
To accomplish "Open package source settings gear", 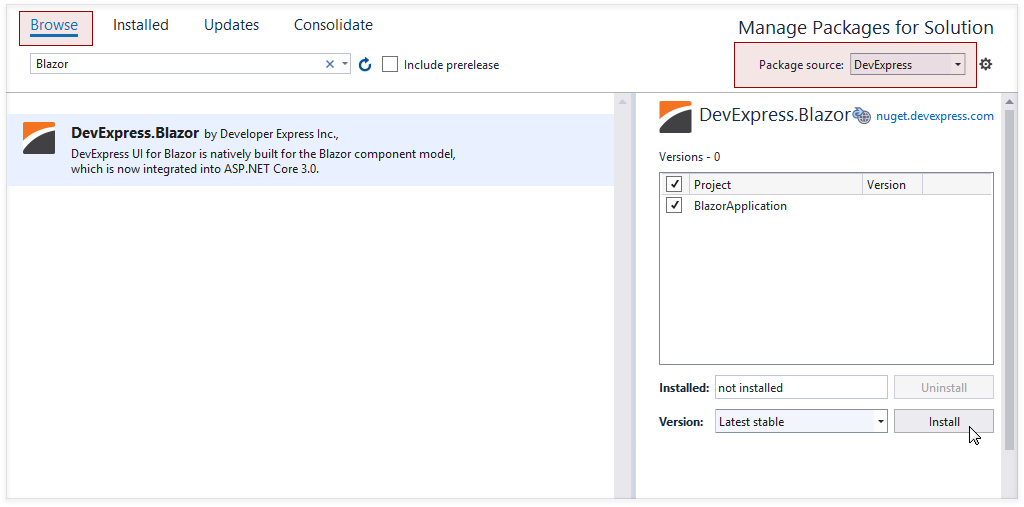I will point(985,64).
